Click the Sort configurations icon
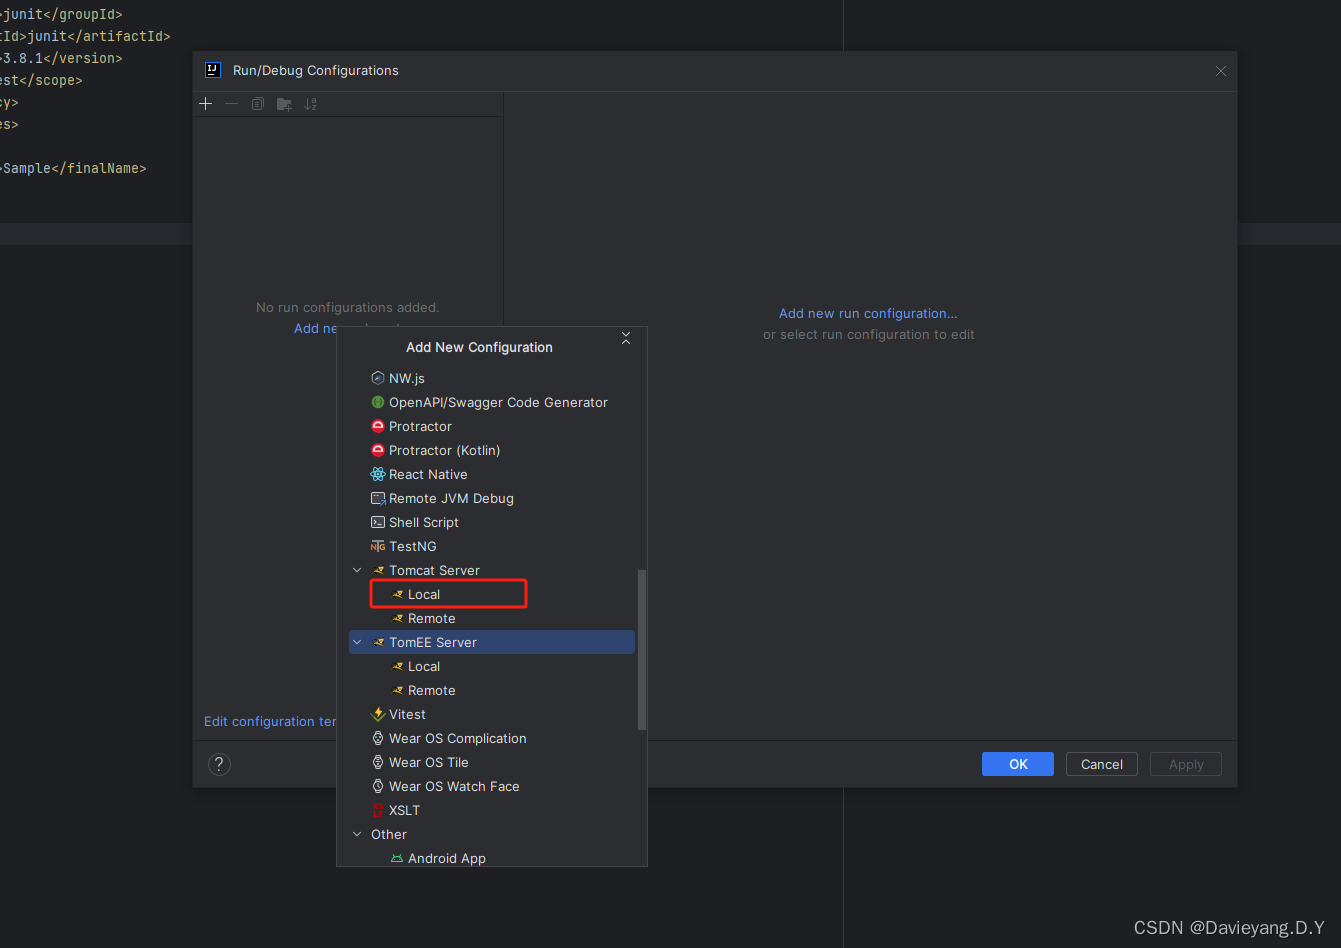Image resolution: width=1341 pixels, height=948 pixels. (310, 104)
